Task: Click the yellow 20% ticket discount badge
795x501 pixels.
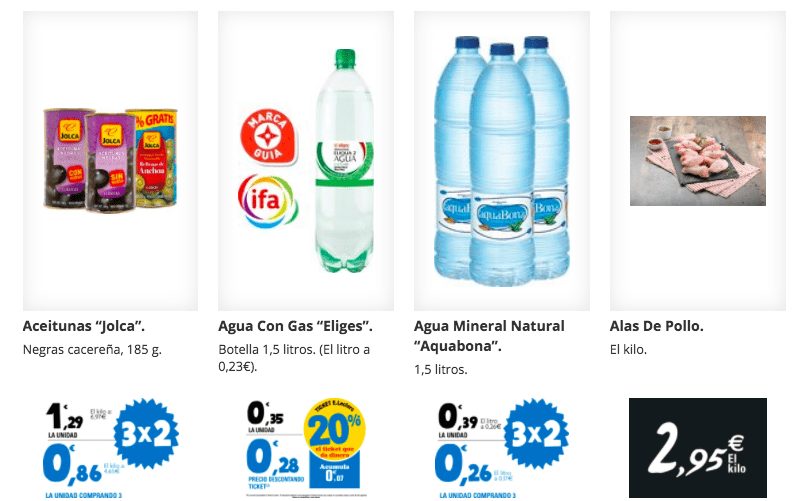Action: coord(335,429)
